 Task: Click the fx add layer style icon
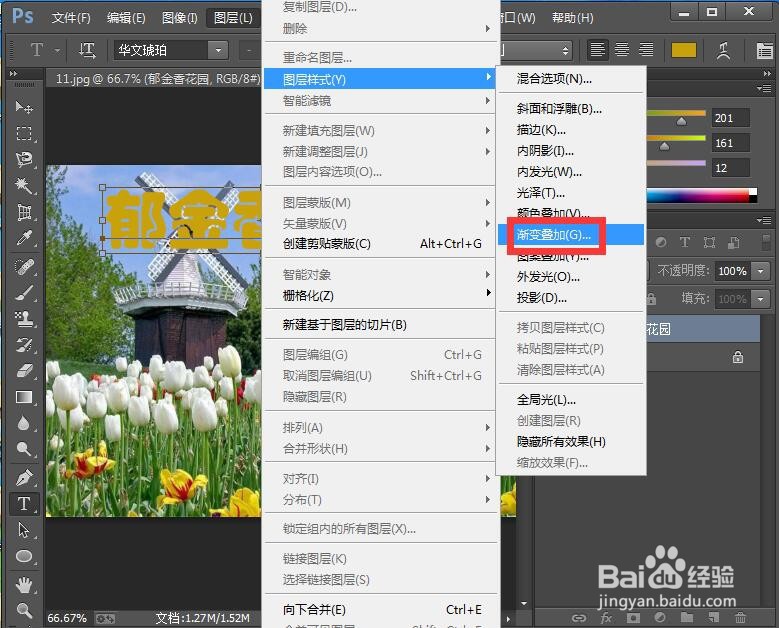[606, 618]
